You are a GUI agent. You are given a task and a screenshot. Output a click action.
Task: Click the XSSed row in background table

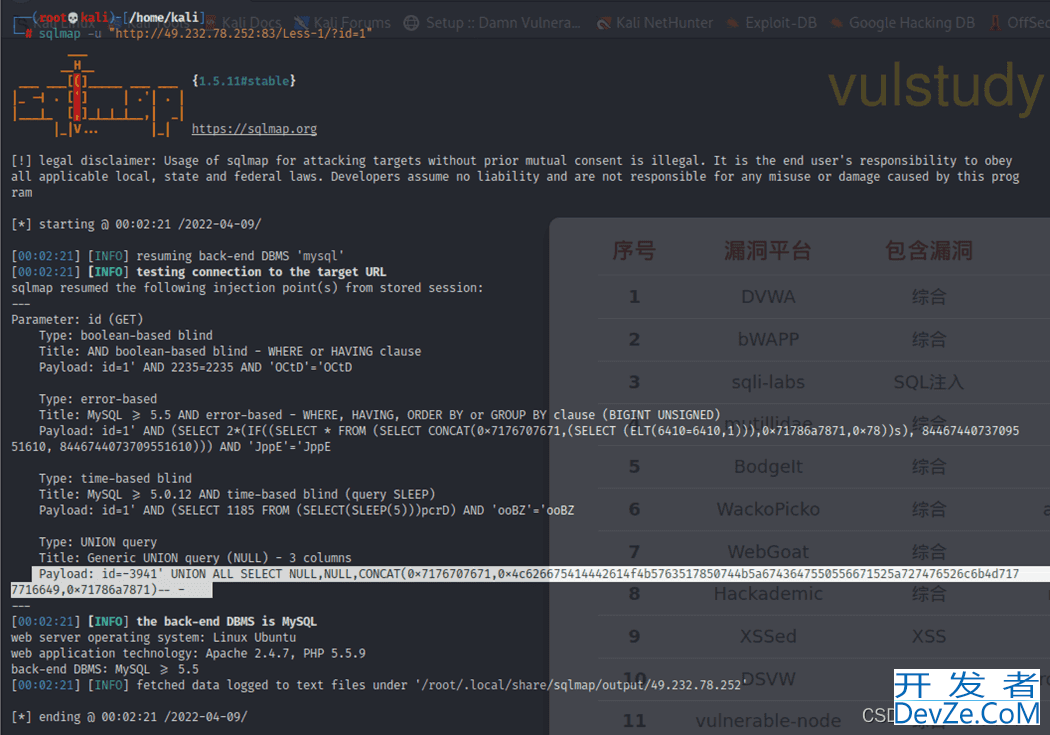tap(824, 636)
